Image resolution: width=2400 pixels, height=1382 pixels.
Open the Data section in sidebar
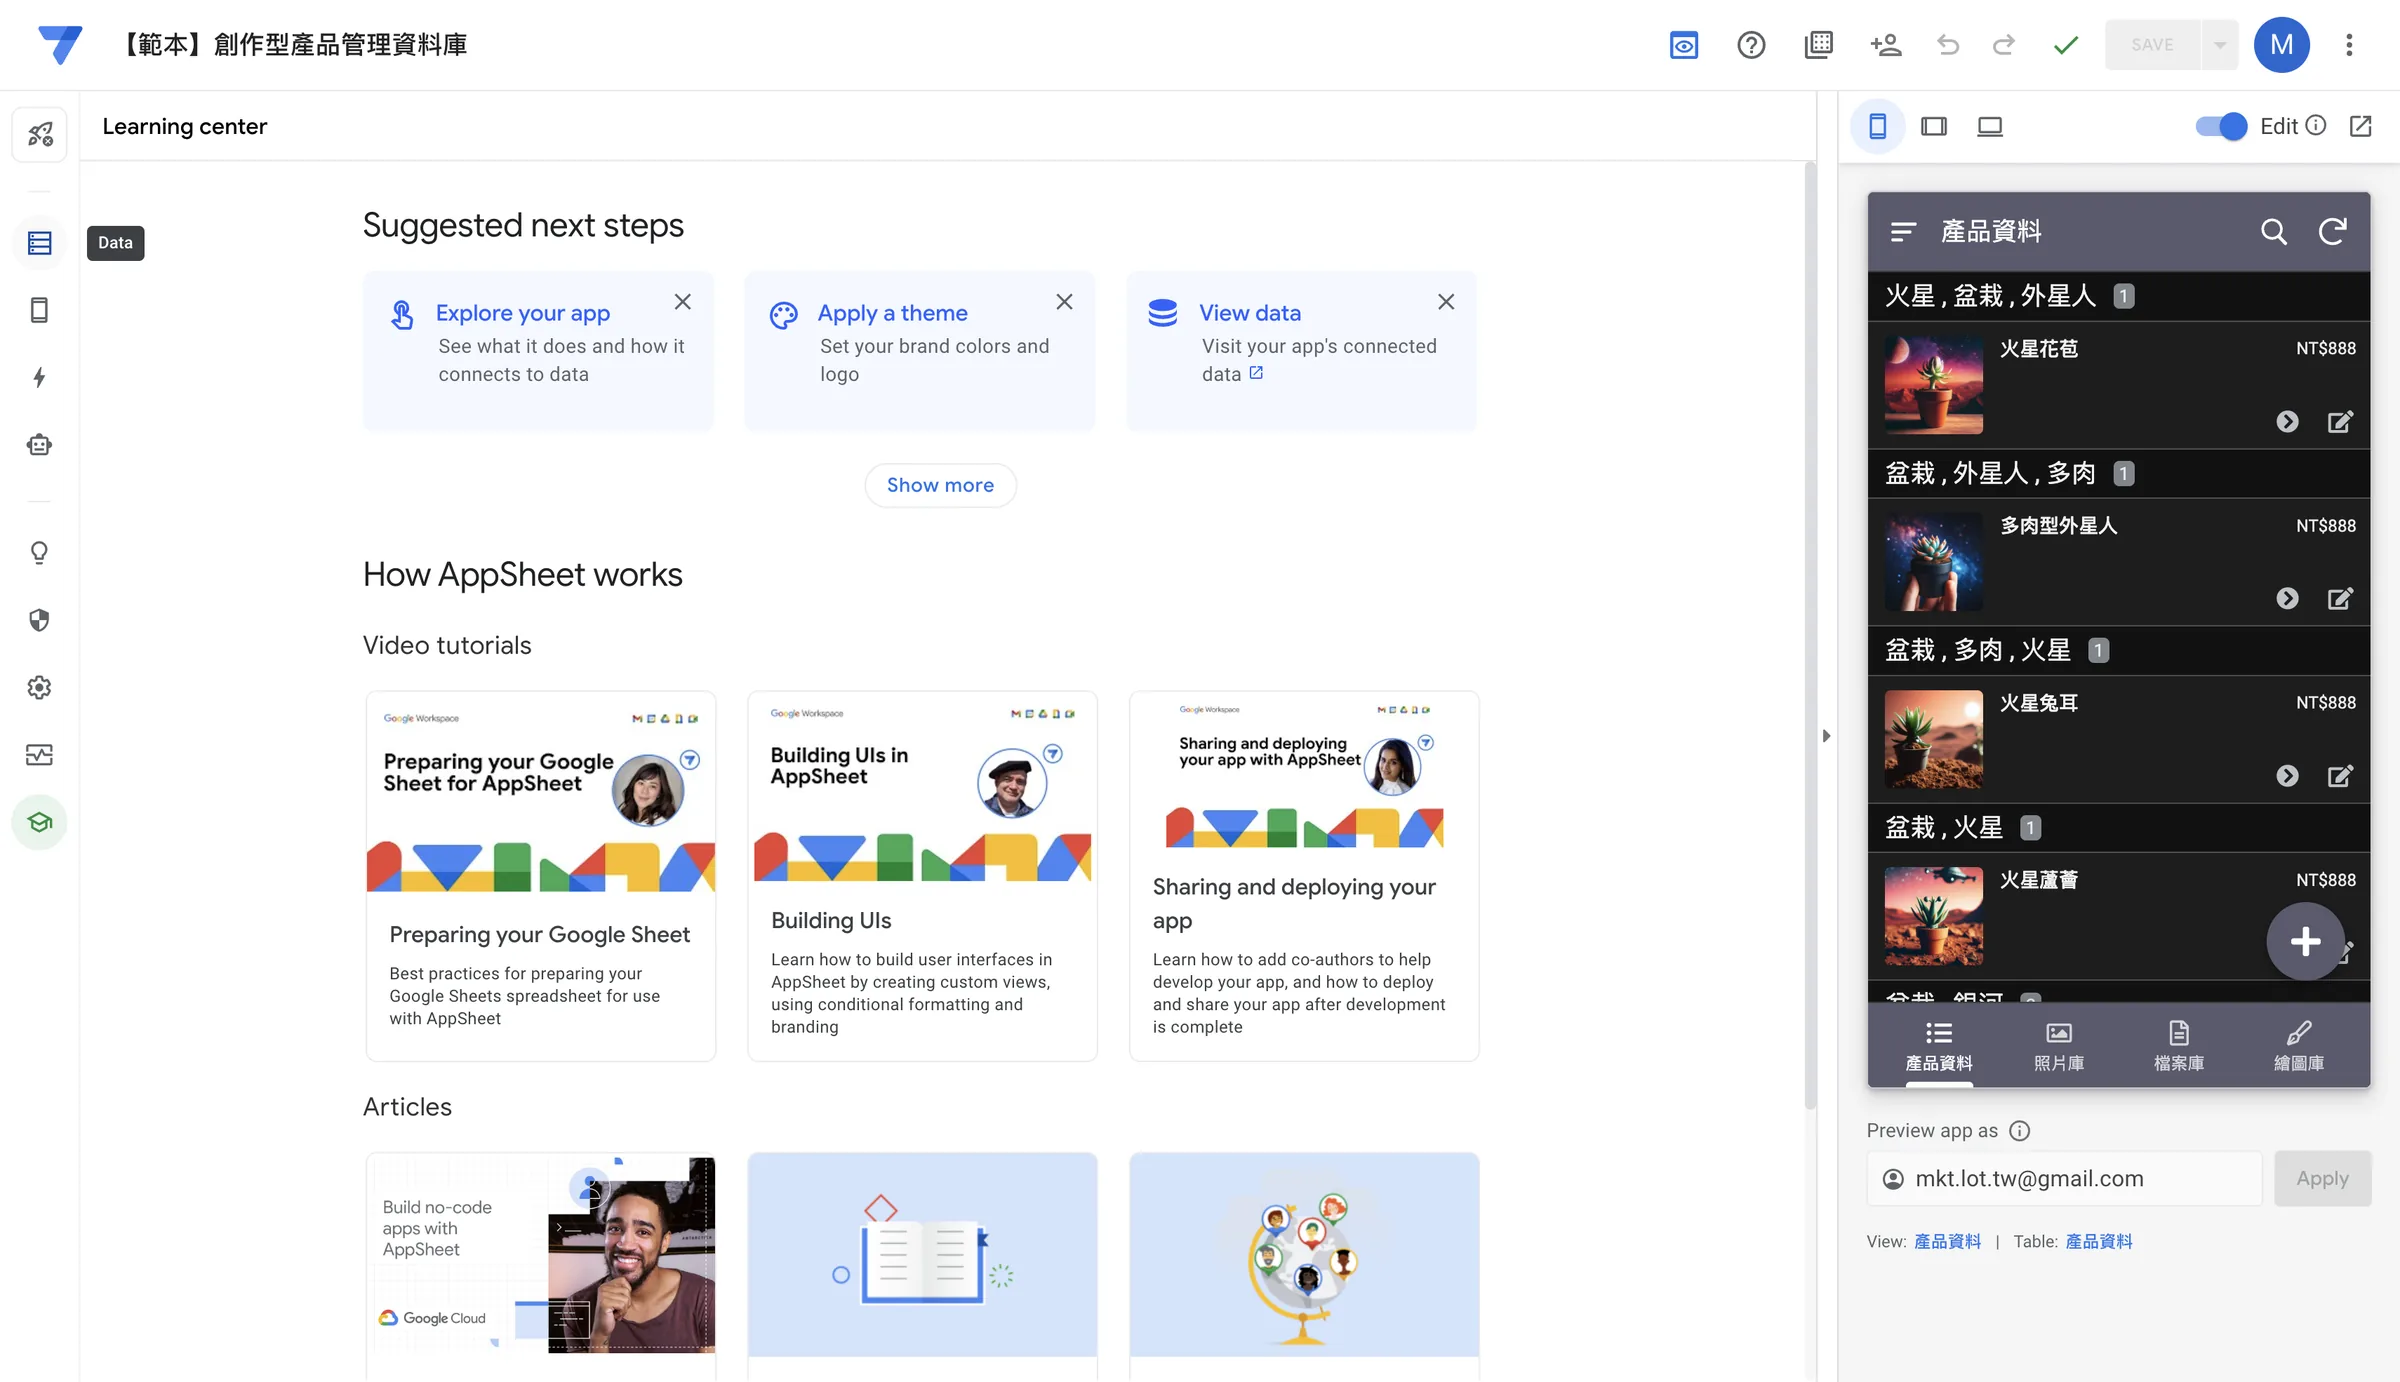(39, 243)
